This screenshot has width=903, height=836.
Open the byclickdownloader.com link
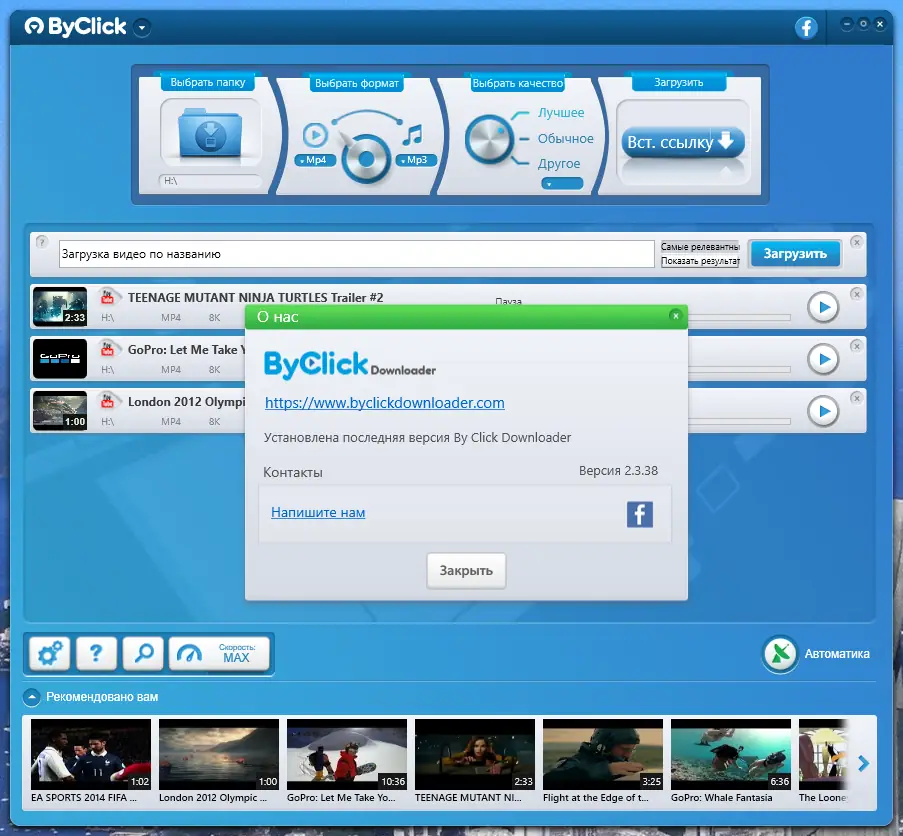click(384, 402)
